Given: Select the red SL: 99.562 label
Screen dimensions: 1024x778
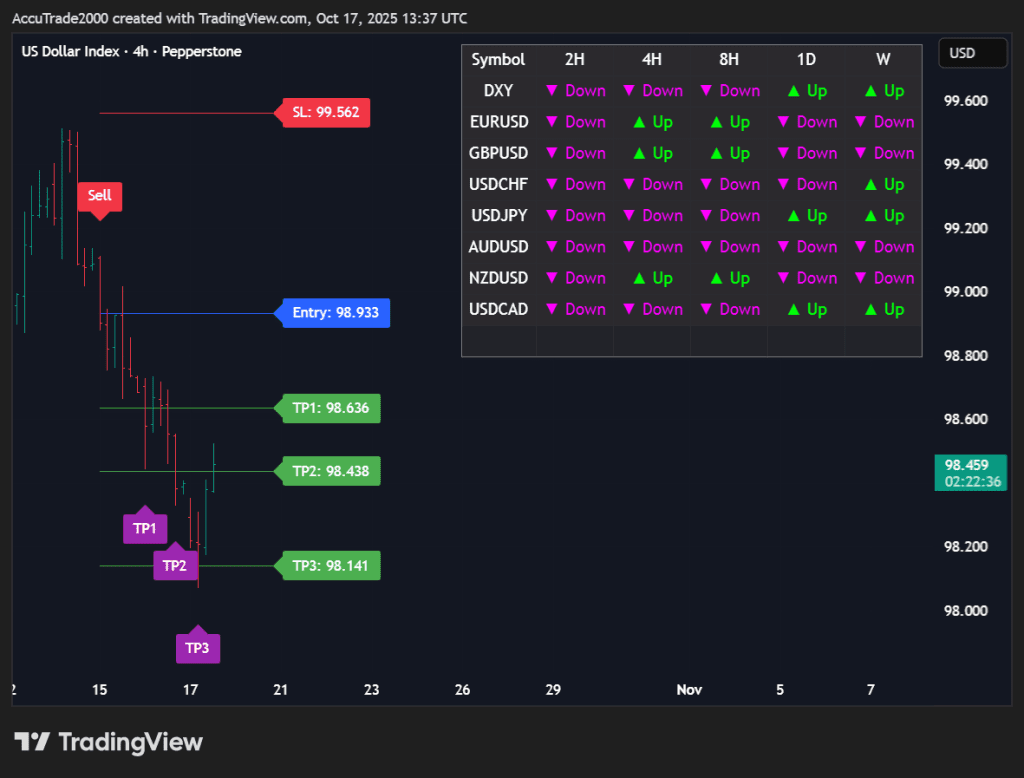Looking at the screenshot, I should click(x=325, y=113).
